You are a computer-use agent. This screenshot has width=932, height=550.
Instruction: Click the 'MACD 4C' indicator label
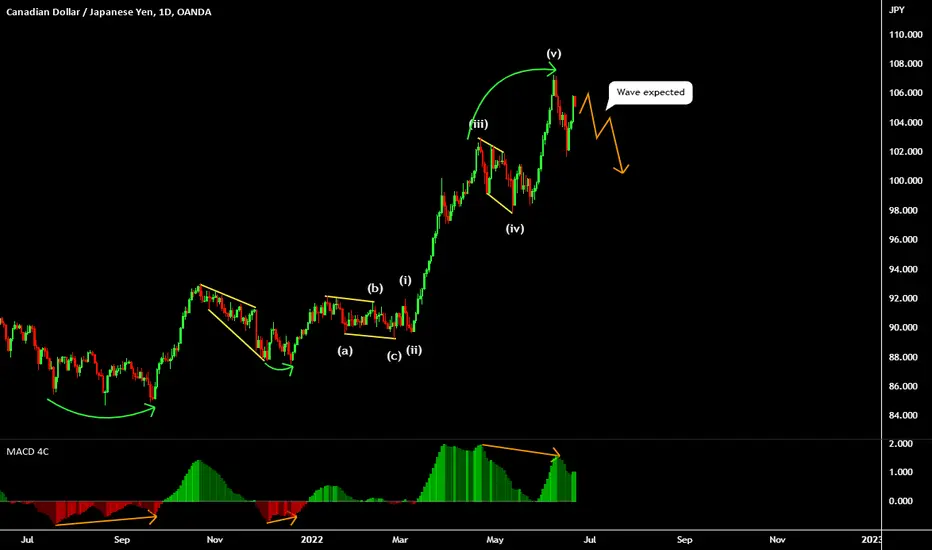click(27, 451)
